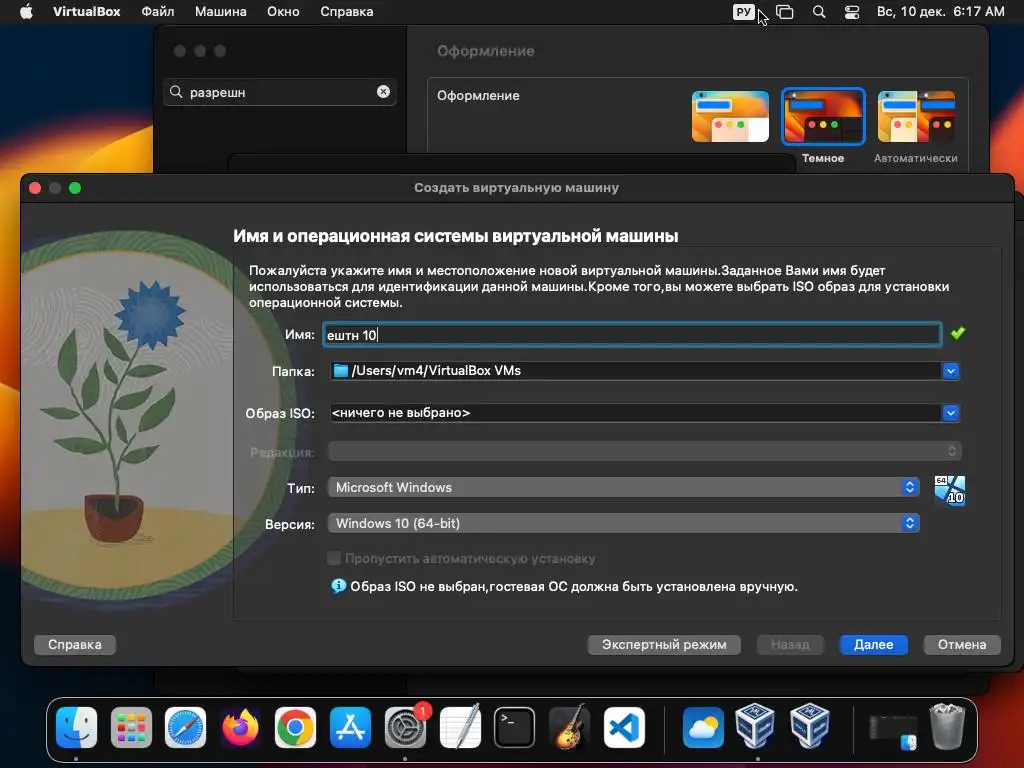This screenshot has width=1024, height=768.
Task: Toggle Пропустить автоматическую установку checkbox
Action: (334, 558)
